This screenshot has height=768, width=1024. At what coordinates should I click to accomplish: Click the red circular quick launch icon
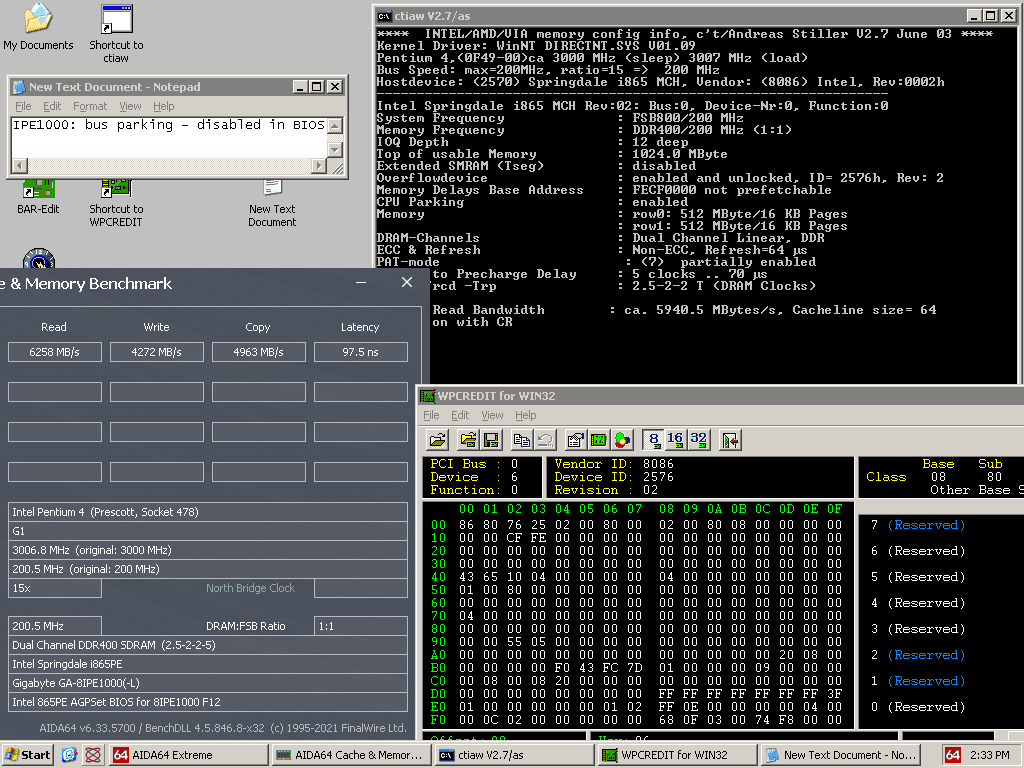93,755
